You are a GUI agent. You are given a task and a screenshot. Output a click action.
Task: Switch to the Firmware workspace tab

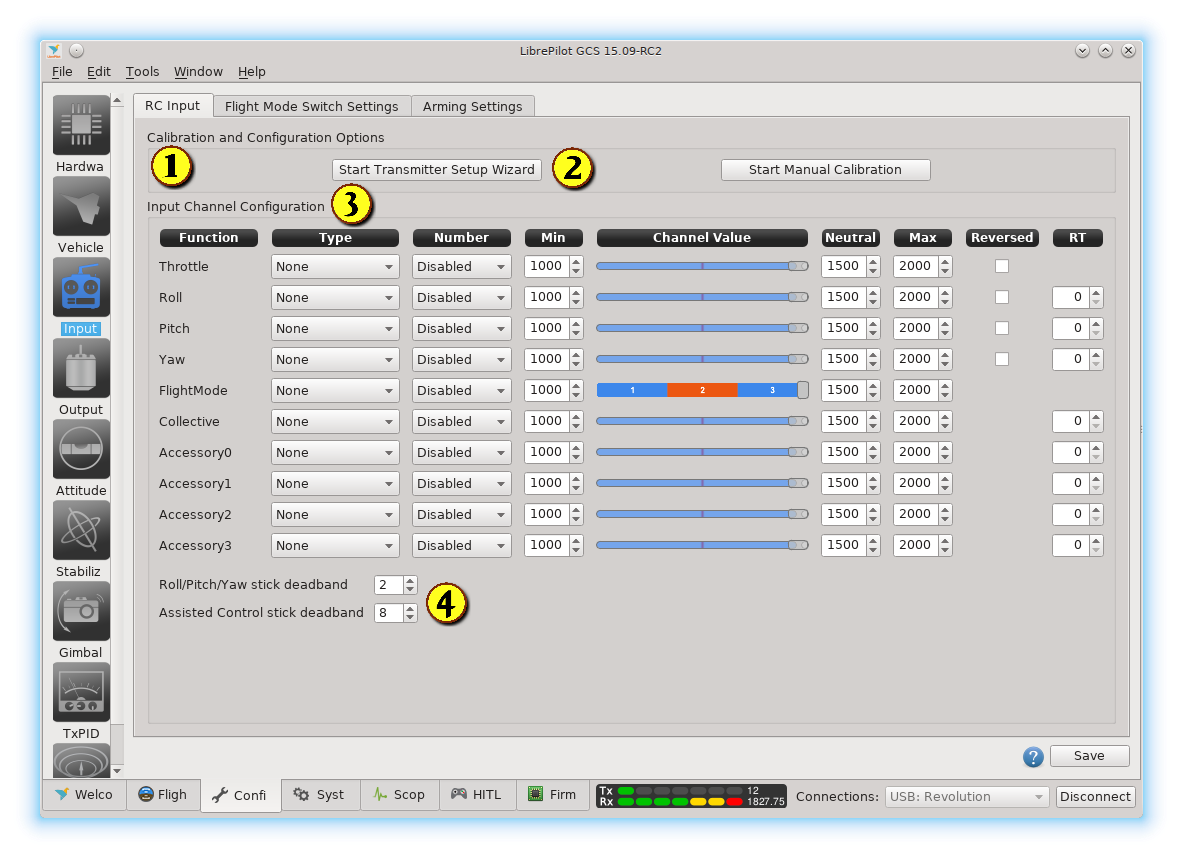pyautogui.click(x=552, y=795)
